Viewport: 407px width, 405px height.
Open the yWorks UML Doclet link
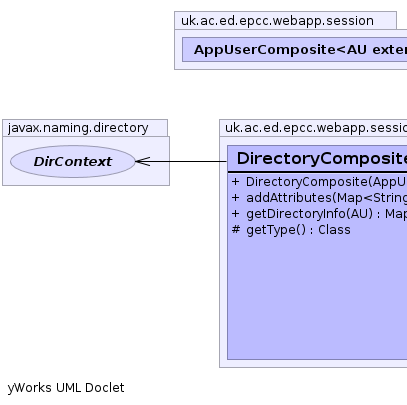click(x=66, y=388)
